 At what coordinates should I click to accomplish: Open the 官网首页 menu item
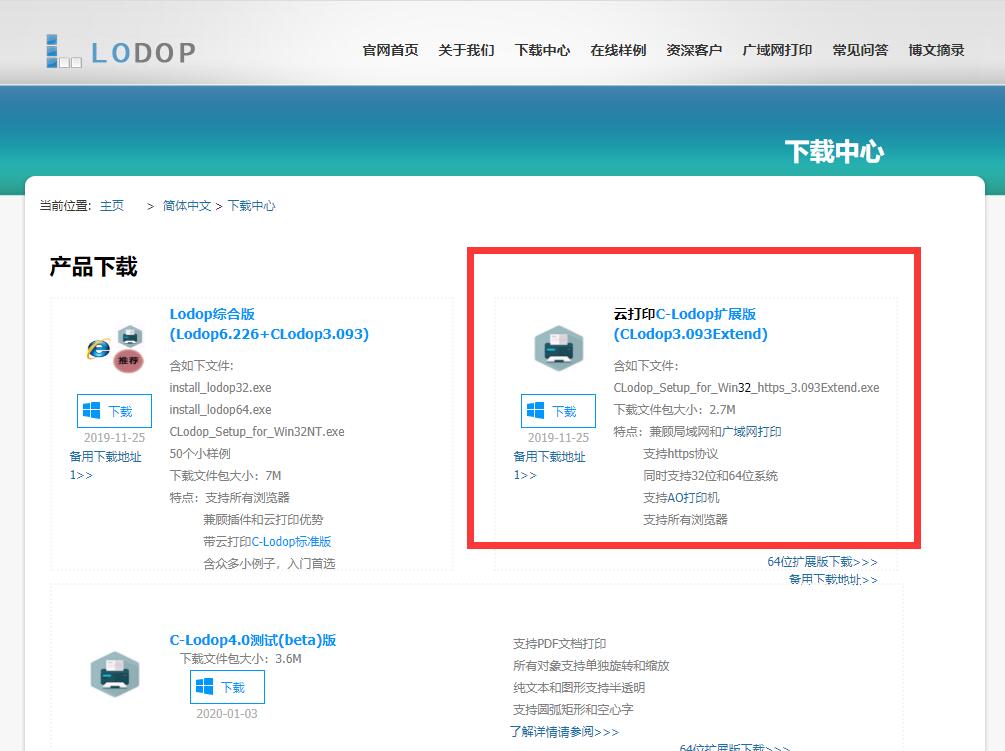click(x=390, y=50)
